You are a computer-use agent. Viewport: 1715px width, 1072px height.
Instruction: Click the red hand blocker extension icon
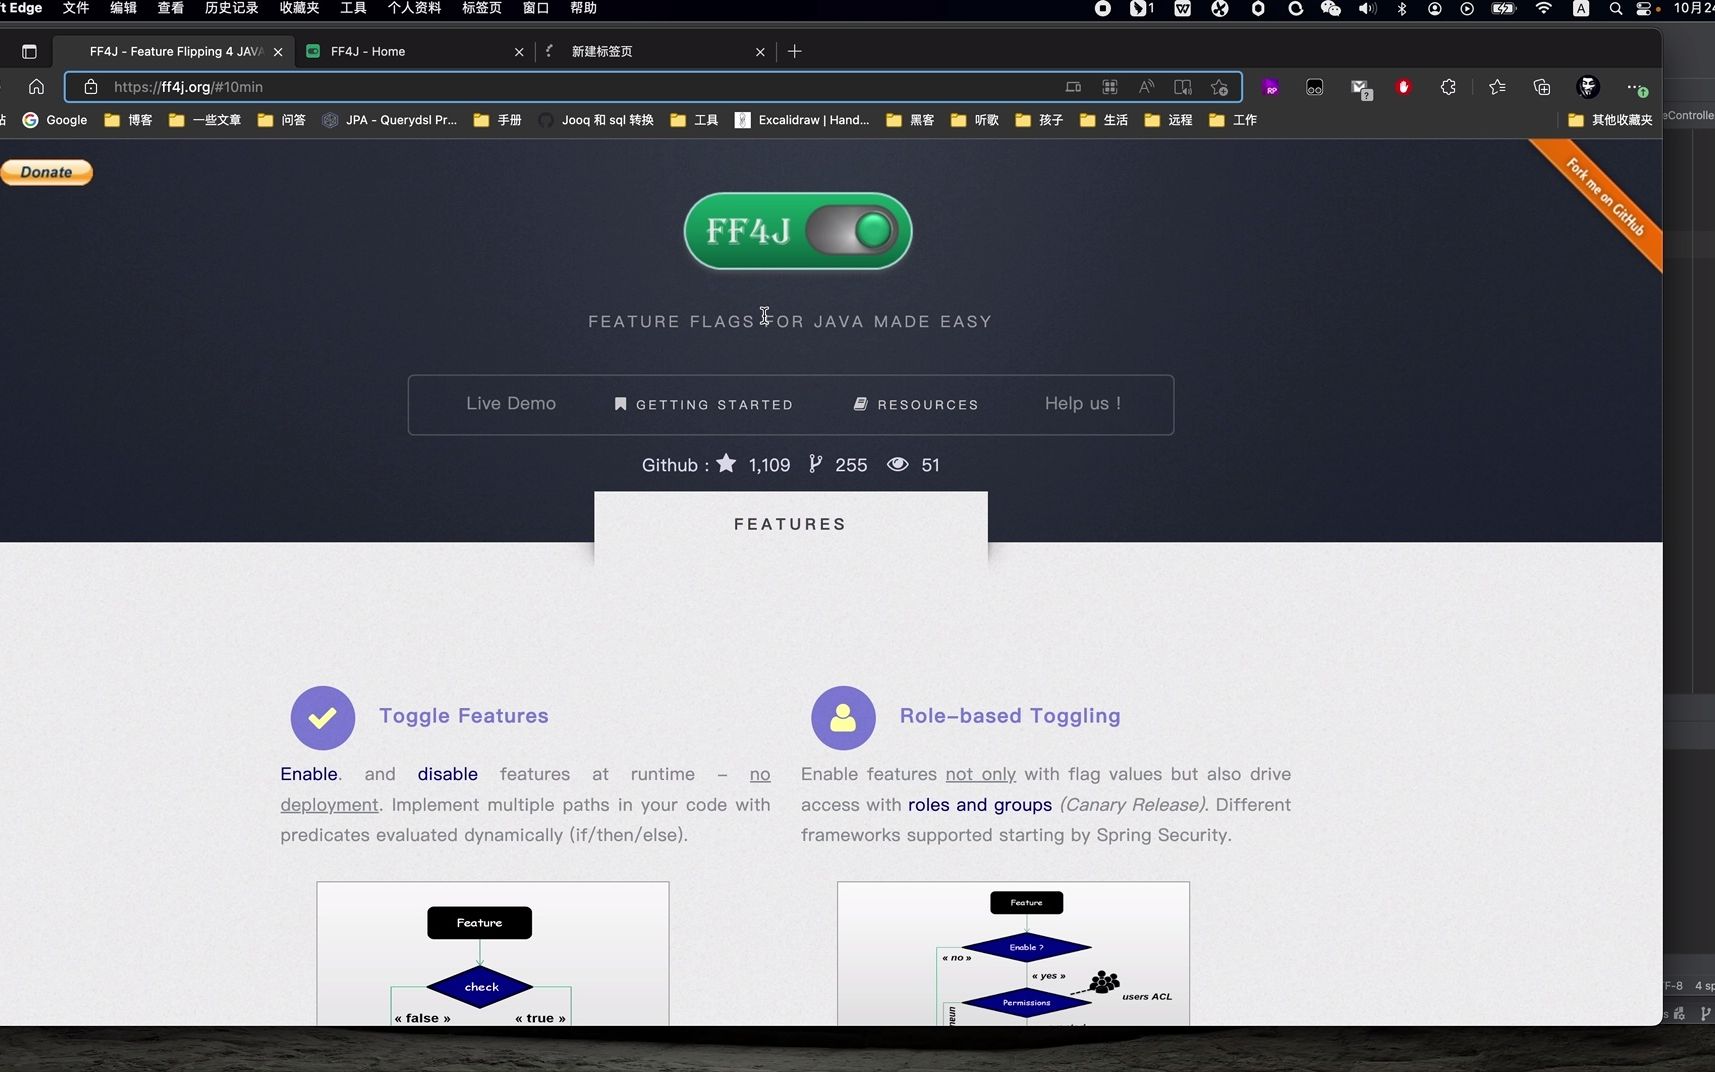1403,87
